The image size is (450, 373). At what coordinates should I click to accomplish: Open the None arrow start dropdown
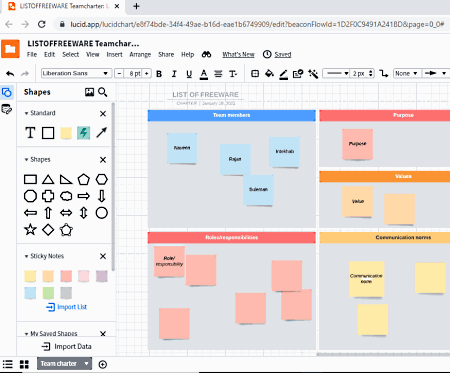[406, 73]
